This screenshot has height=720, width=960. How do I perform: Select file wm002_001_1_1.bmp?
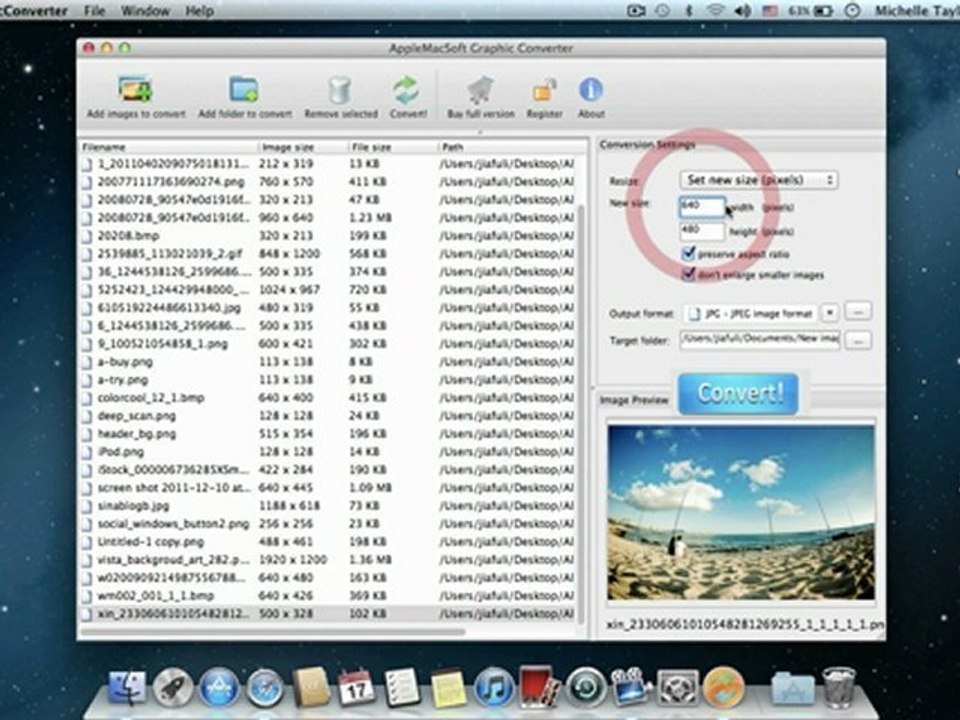(x=328, y=596)
